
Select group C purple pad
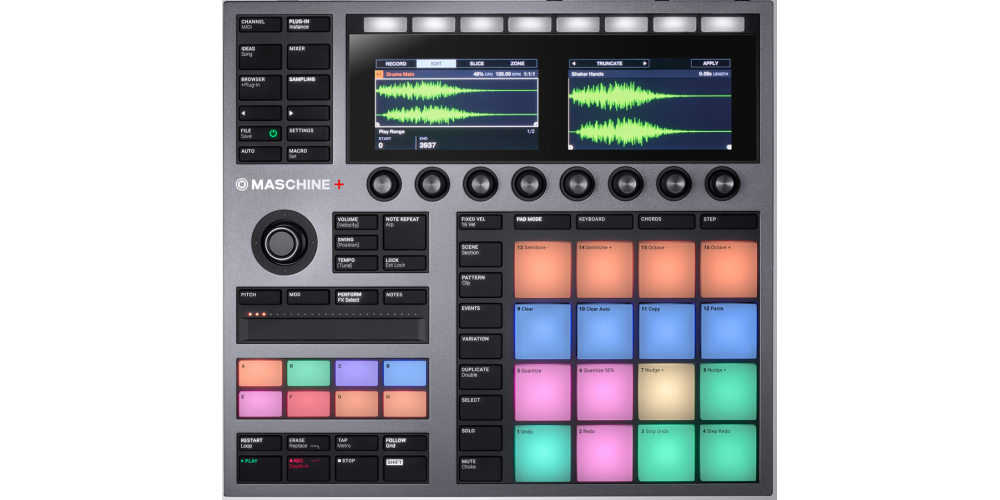(357, 374)
